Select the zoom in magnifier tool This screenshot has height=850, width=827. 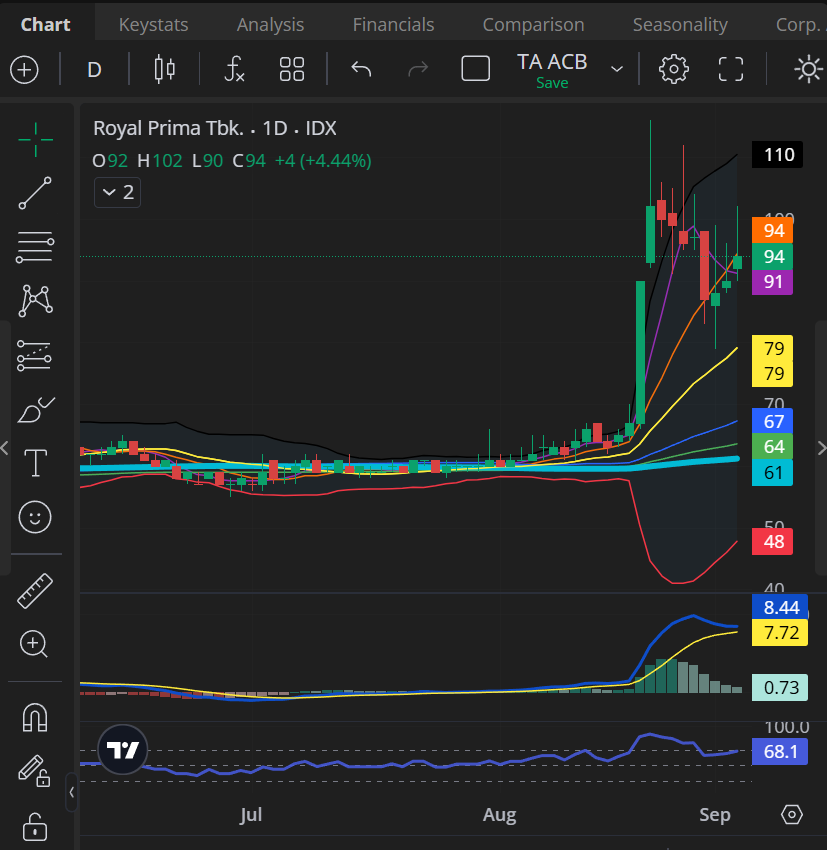point(34,643)
